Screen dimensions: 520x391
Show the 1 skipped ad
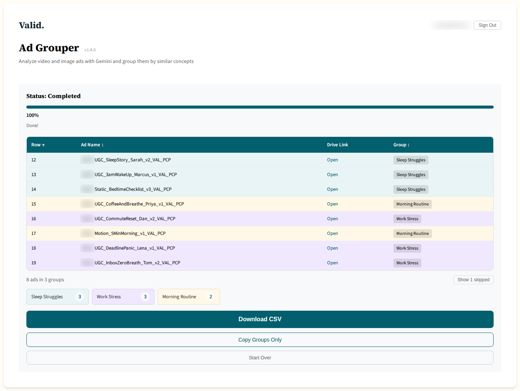[x=473, y=279]
